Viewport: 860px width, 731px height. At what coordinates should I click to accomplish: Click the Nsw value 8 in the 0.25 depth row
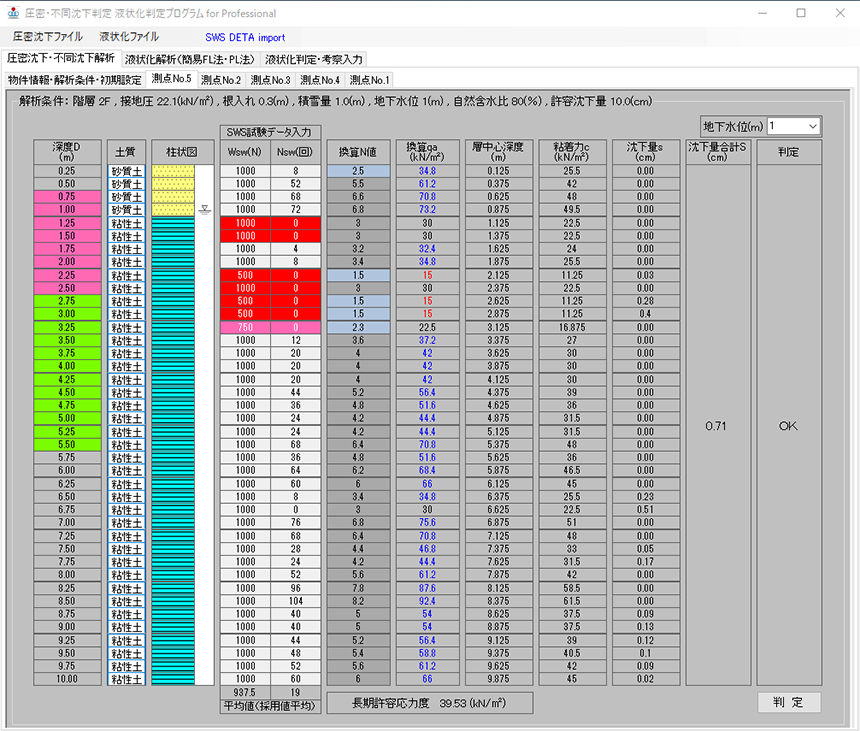(x=296, y=171)
